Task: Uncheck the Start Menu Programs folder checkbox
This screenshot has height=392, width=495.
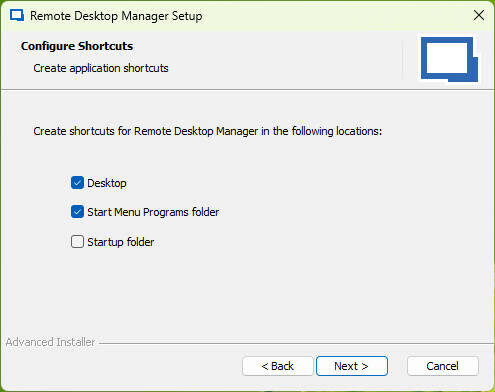Action: click(77, 212)
